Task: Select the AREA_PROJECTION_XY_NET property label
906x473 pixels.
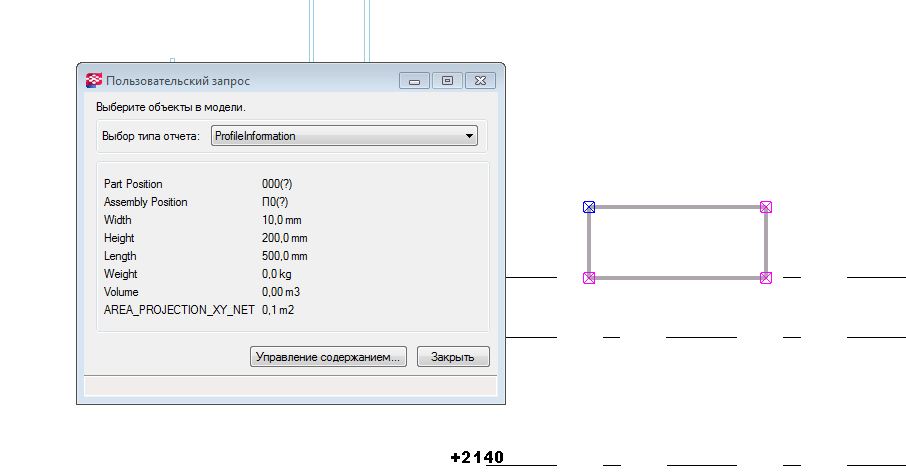Action: coord(179,310)
